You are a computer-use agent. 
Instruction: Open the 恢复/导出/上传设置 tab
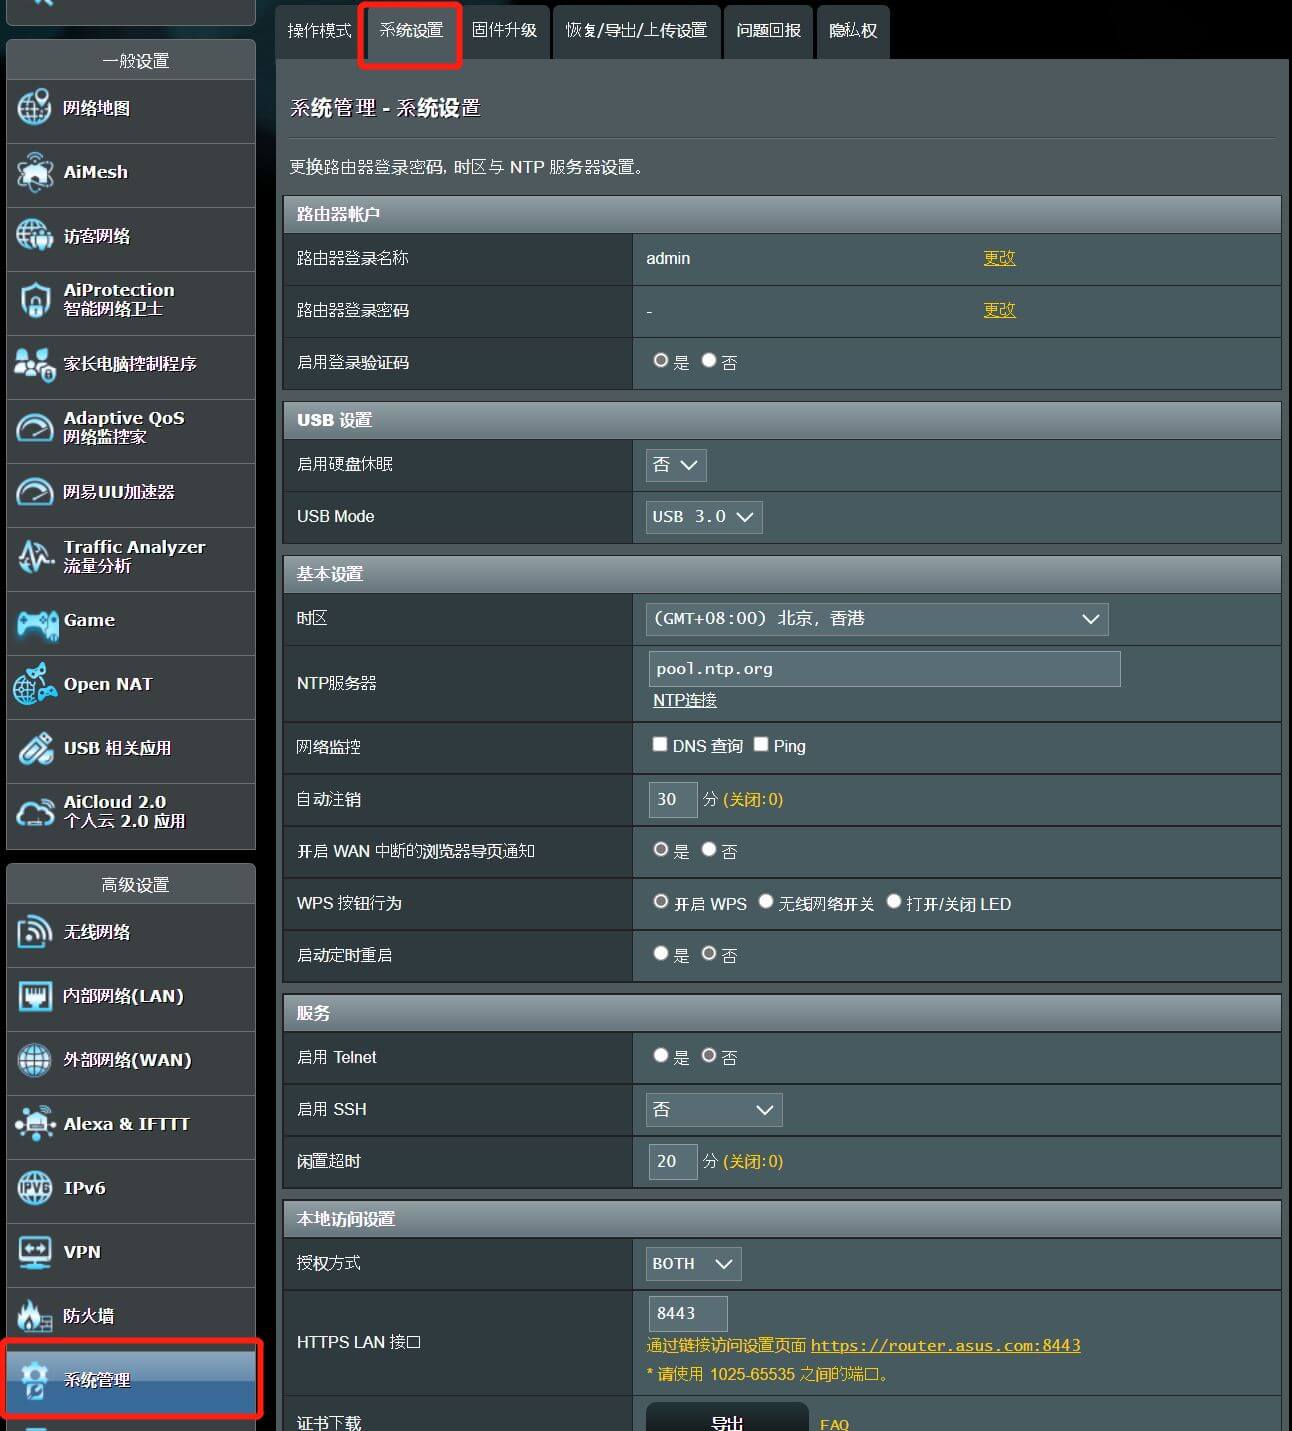(636, 31)
